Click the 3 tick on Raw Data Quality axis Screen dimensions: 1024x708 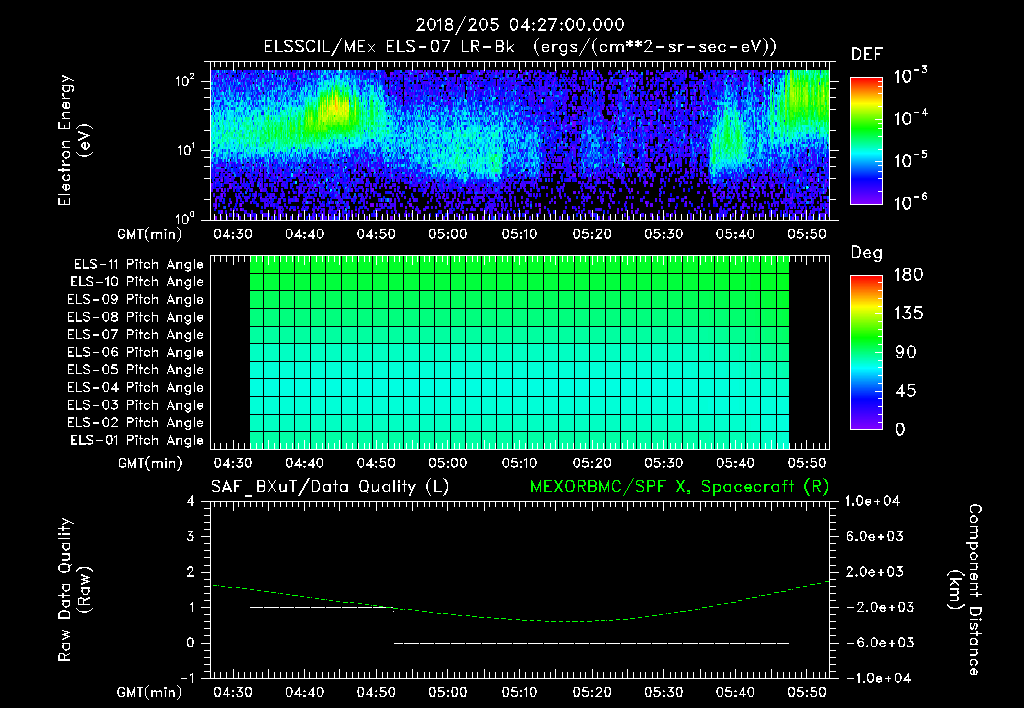[191, 536]
